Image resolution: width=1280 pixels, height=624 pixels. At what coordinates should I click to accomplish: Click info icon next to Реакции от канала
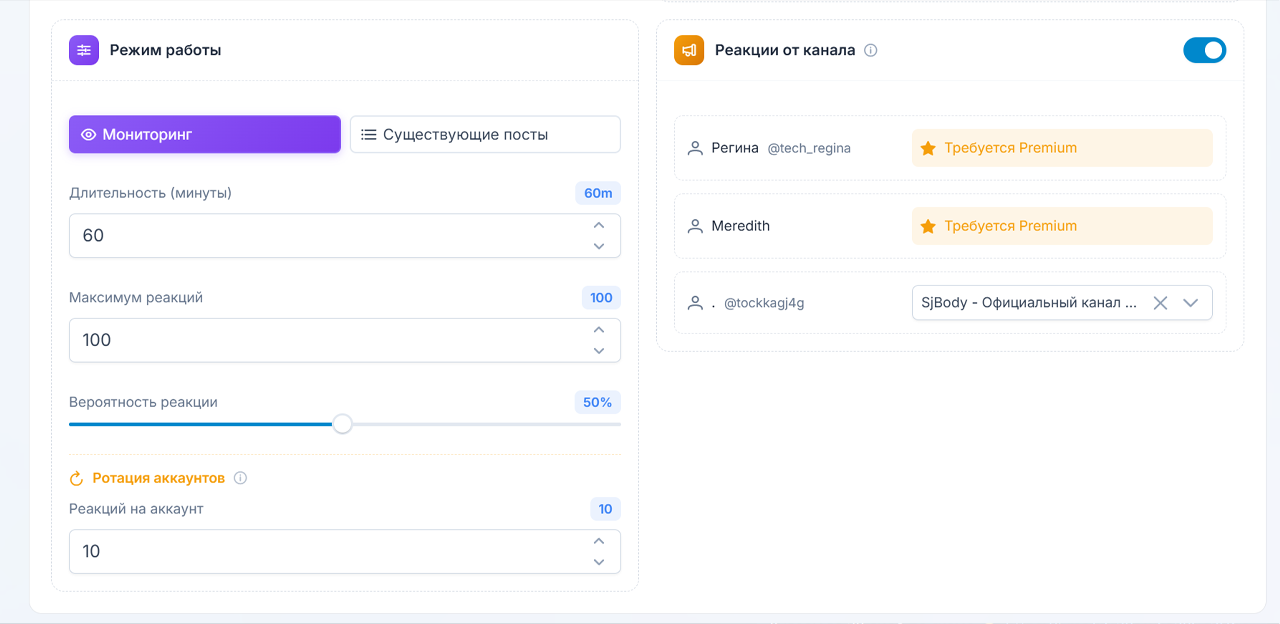pyautogui.click(x=870, y=50)
